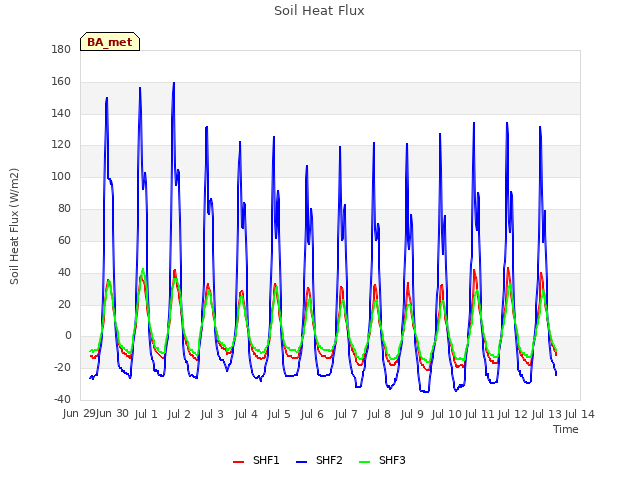Viewport: 640px width, 480px height.
Task: Toggle SHF3 series via legend label
Action: (392, 460)
